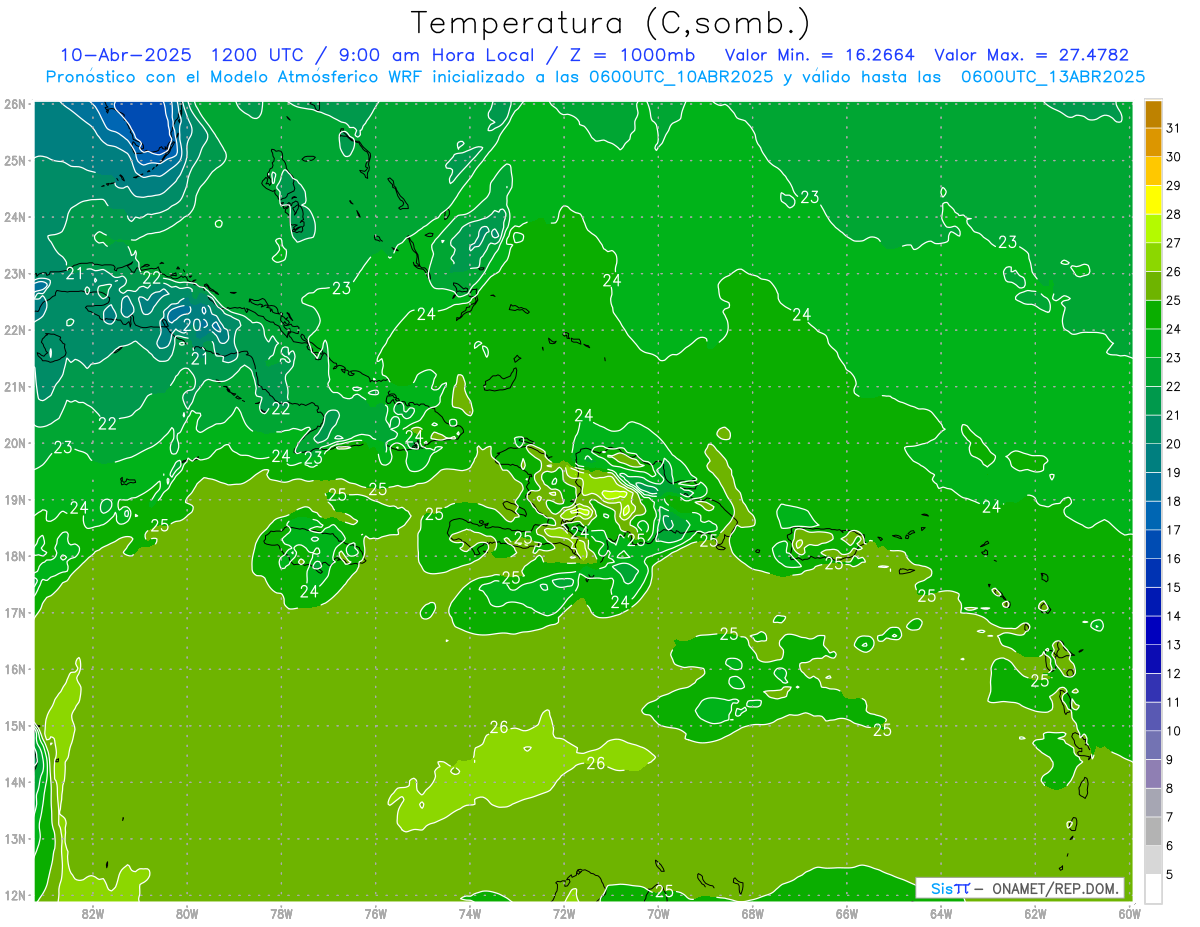Click 'Valor Min. = 16.2664' text

(821, 55)
